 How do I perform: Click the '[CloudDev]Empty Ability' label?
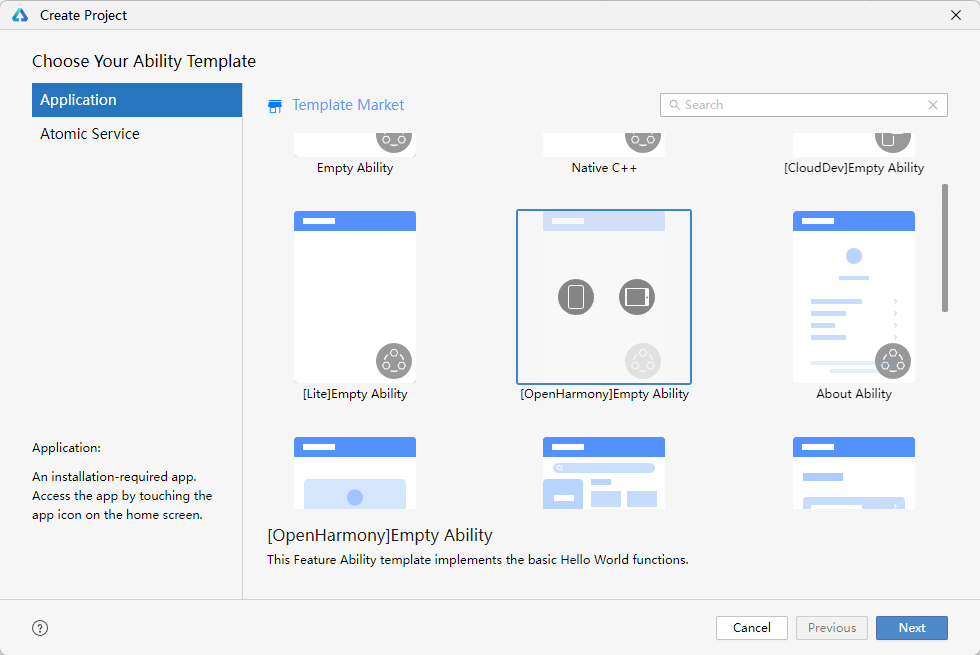(x=854, y=168)
